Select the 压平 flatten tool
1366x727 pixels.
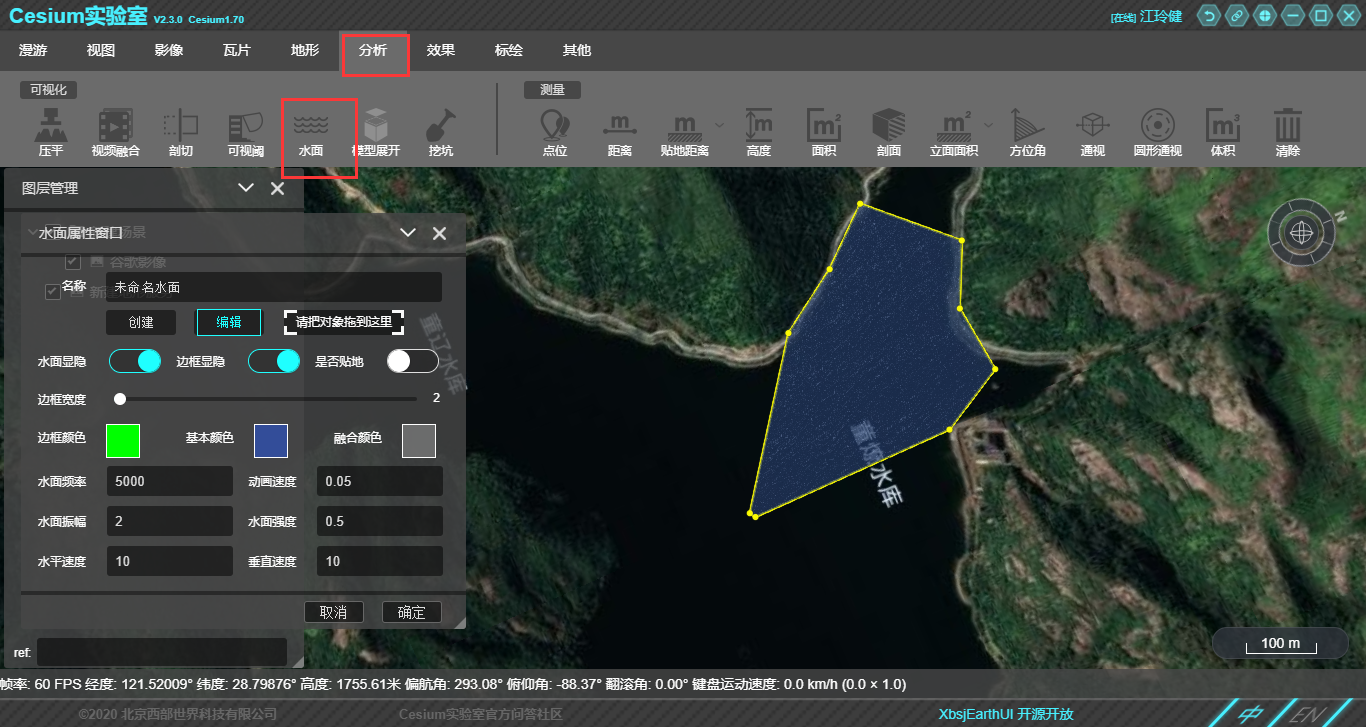pyautogui.click(x=50, y=133)
